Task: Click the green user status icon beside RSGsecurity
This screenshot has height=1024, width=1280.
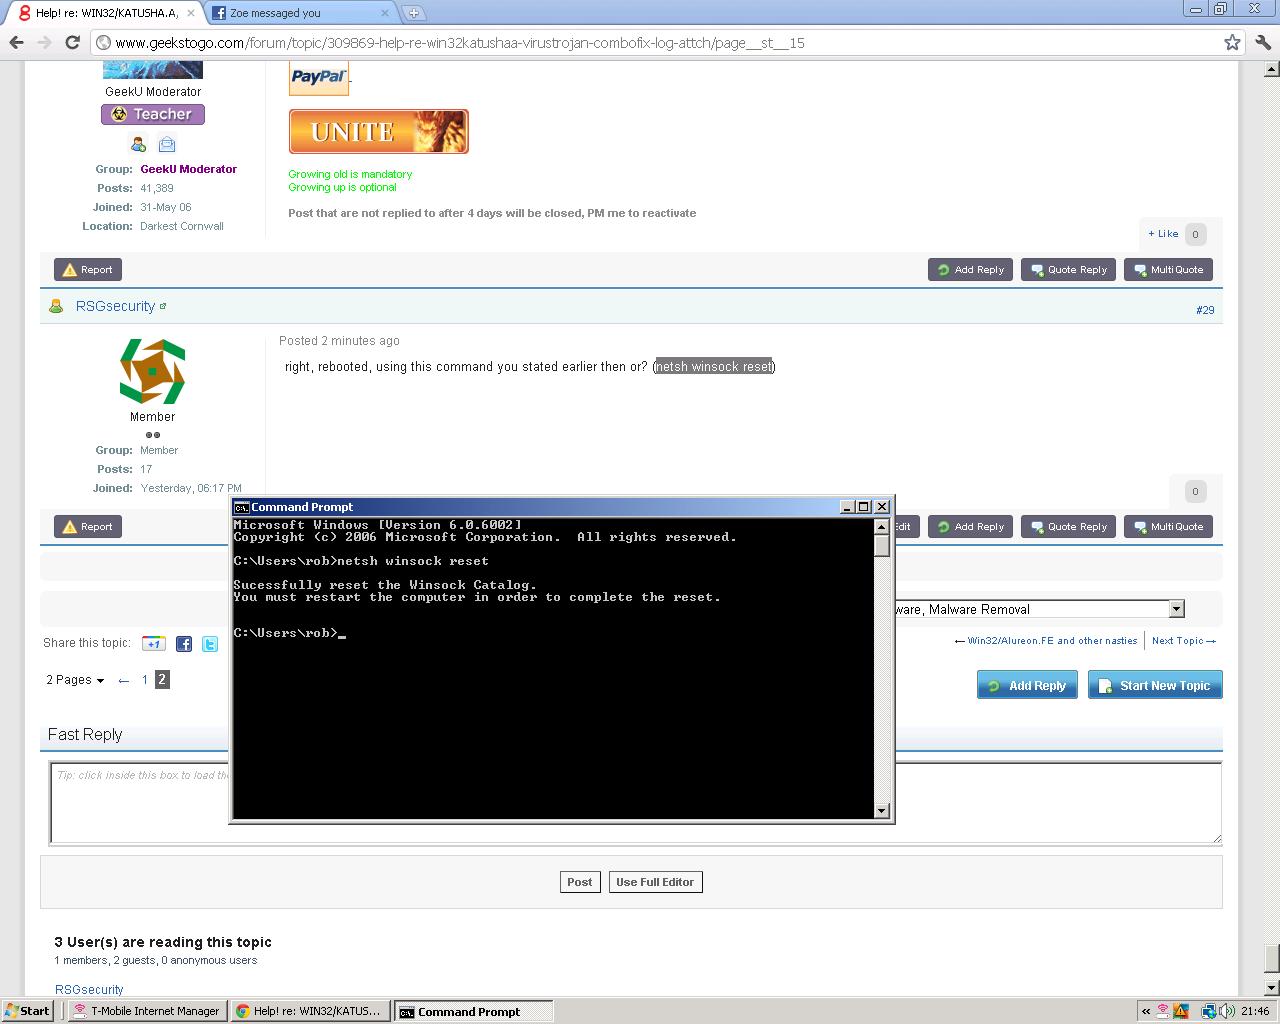Action: click(x=56, y=306)
